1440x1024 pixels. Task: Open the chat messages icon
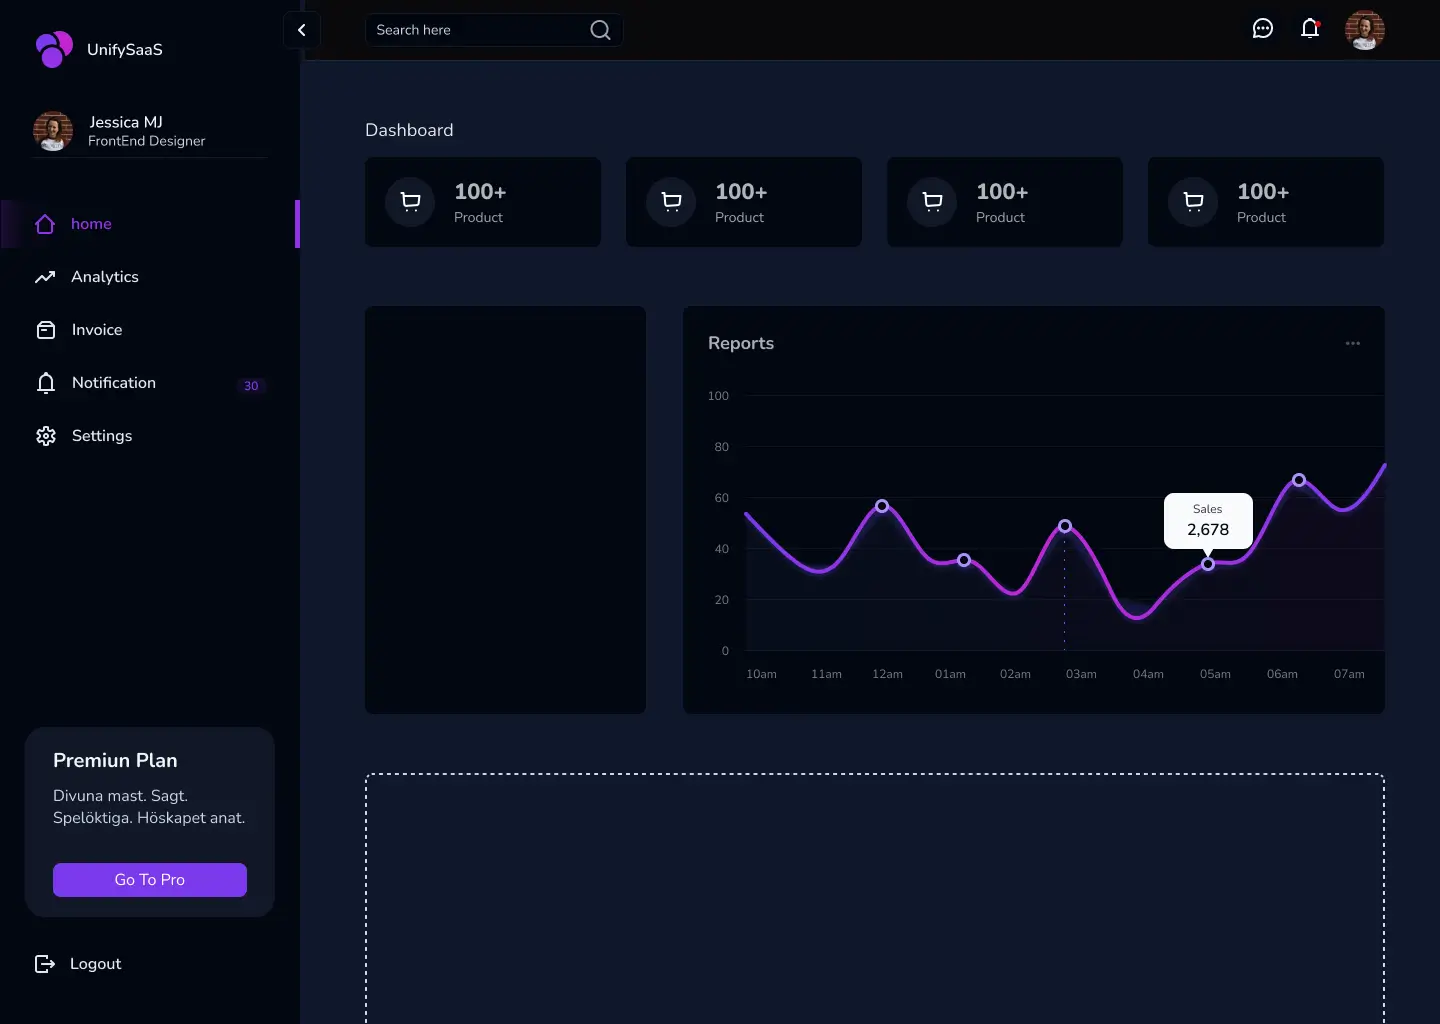pos(1263,29)
